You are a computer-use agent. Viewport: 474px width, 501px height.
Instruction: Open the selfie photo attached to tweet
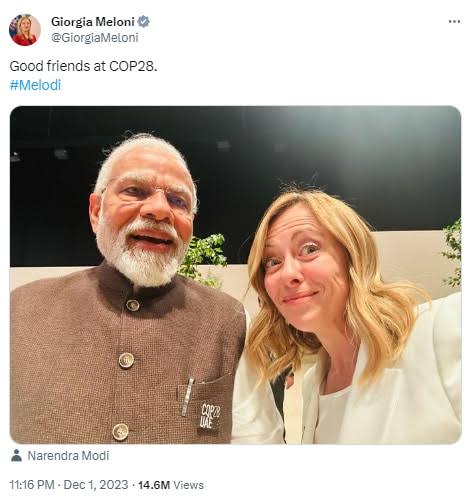pos(236,275)
